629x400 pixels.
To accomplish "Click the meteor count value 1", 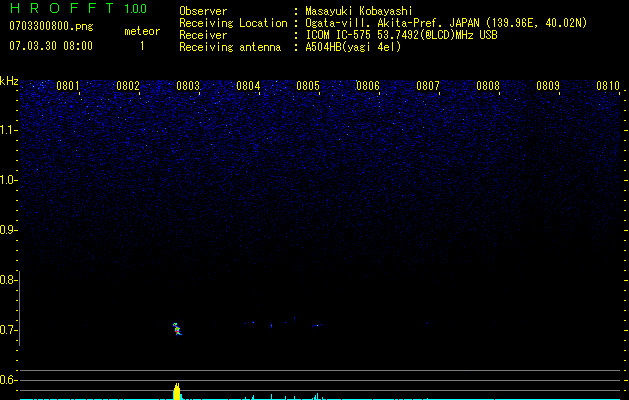I will 142,46.
